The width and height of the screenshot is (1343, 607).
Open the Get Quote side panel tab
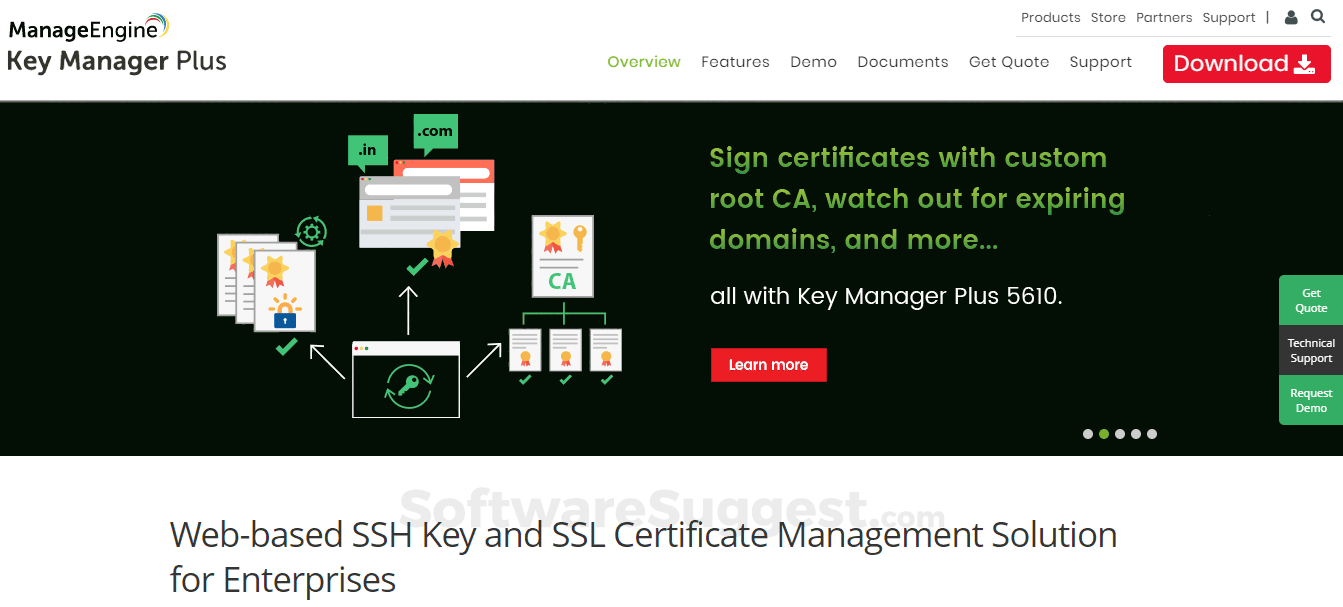pyautogui.click(x=1311, y=300)
